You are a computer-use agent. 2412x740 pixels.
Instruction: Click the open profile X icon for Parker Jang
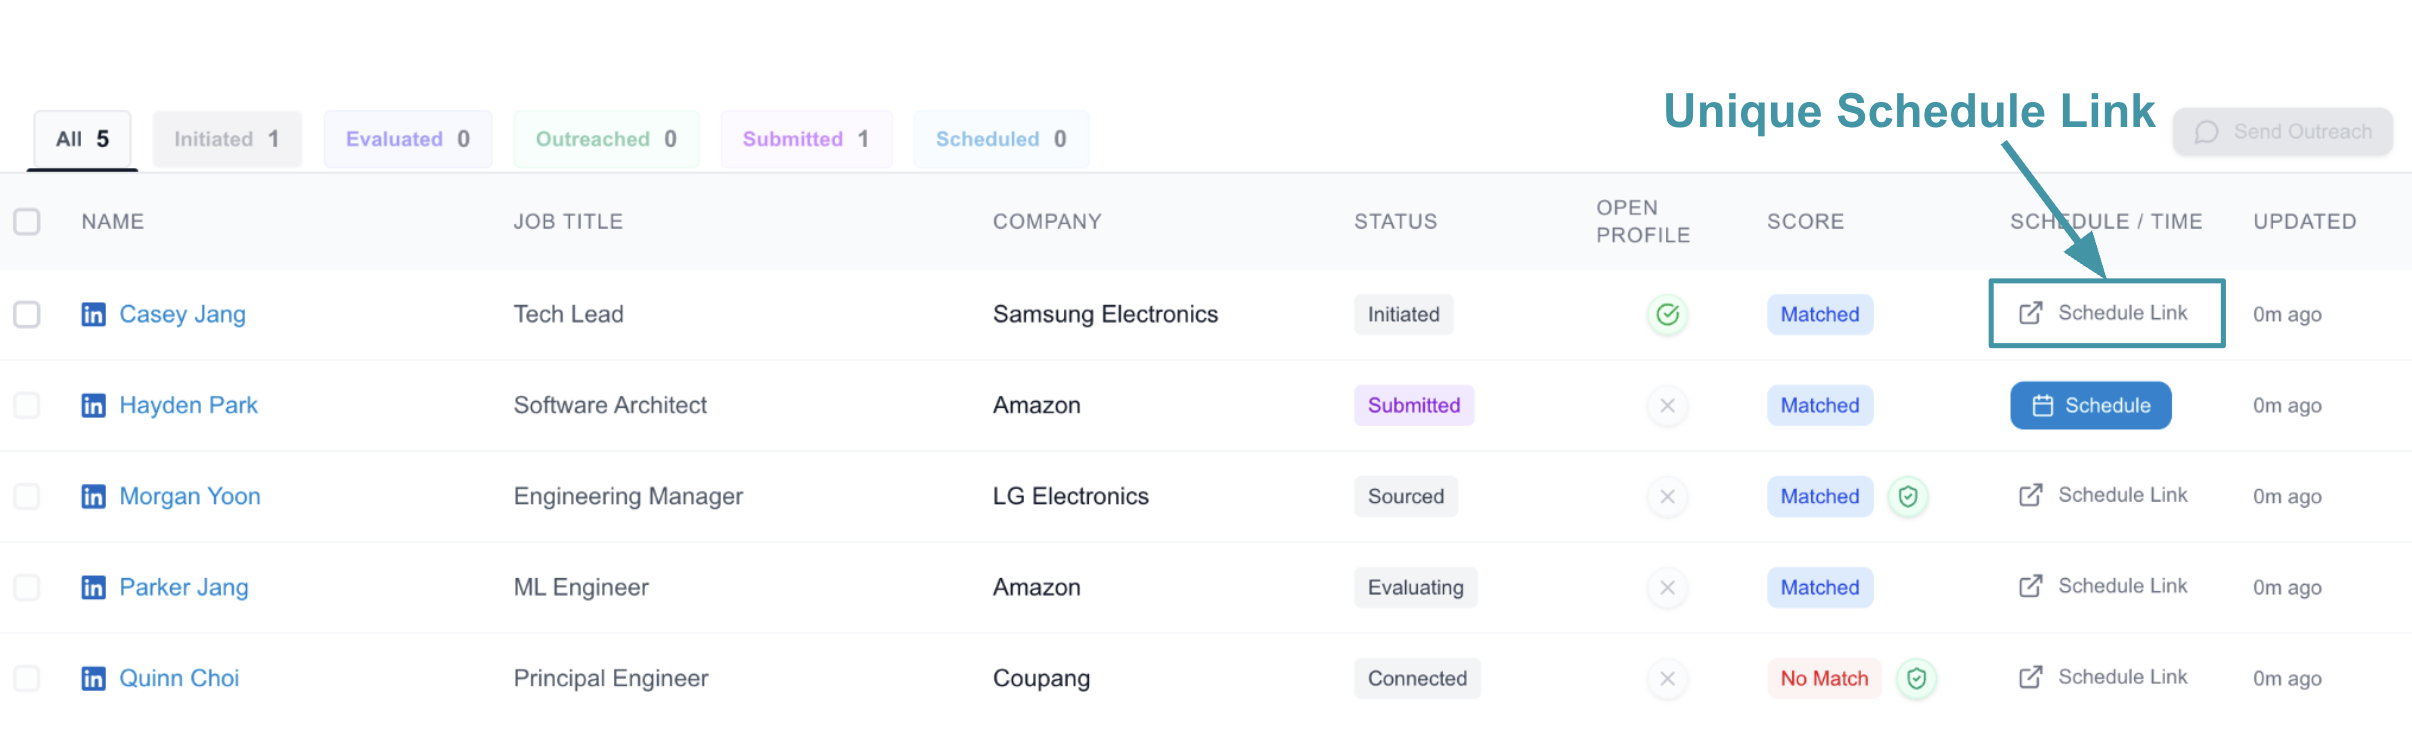(1667, 588)
